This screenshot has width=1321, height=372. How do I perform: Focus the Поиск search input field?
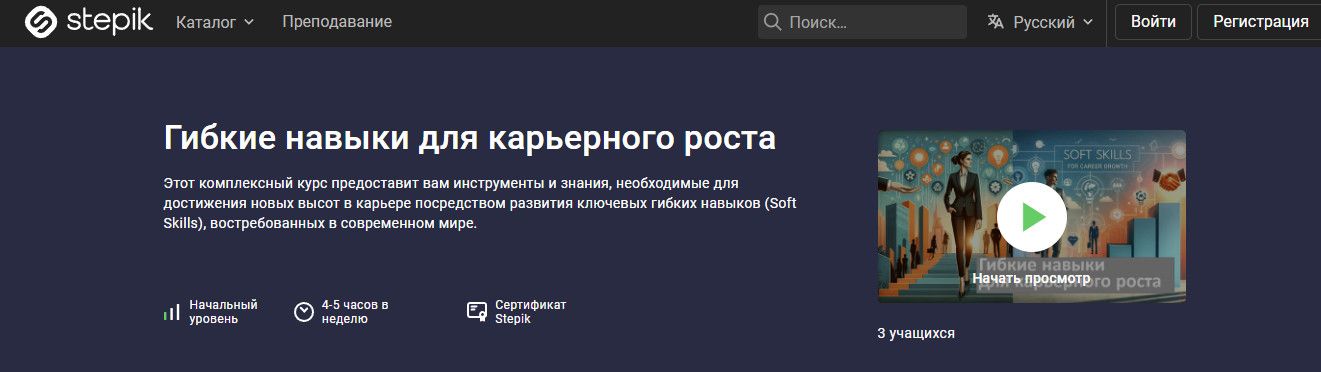tap(862, 22)
